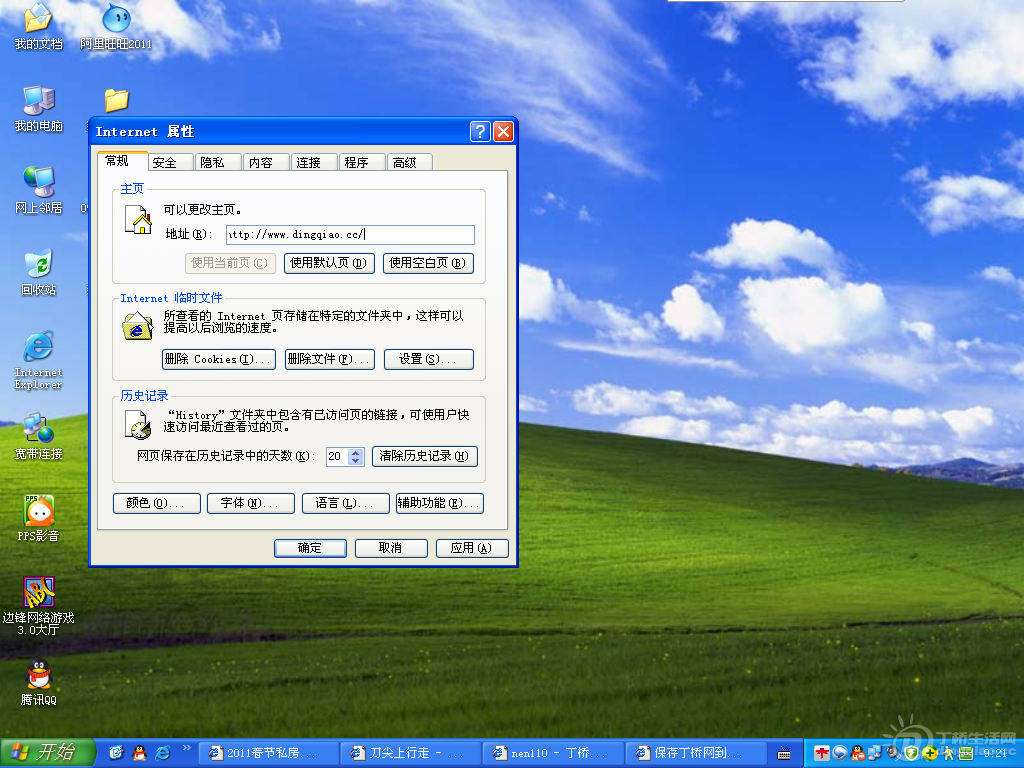Select the PPS影音 desktop icon
The image size is (1024, 768).
coord(38,511)
